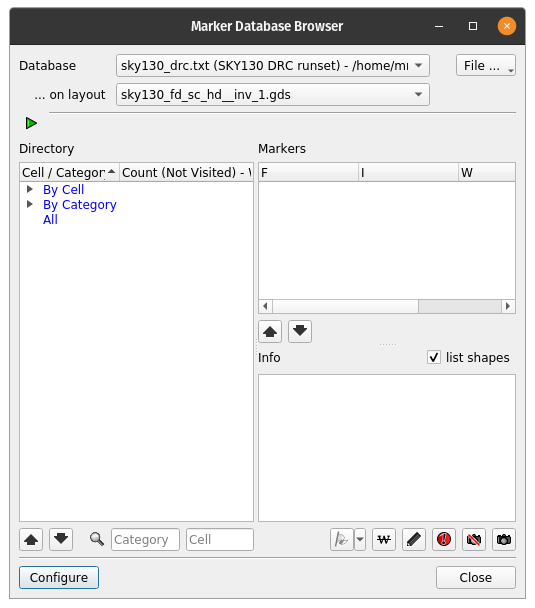
Task: Toggle the list shapes checkbox
Action: (x=434, y=357)
